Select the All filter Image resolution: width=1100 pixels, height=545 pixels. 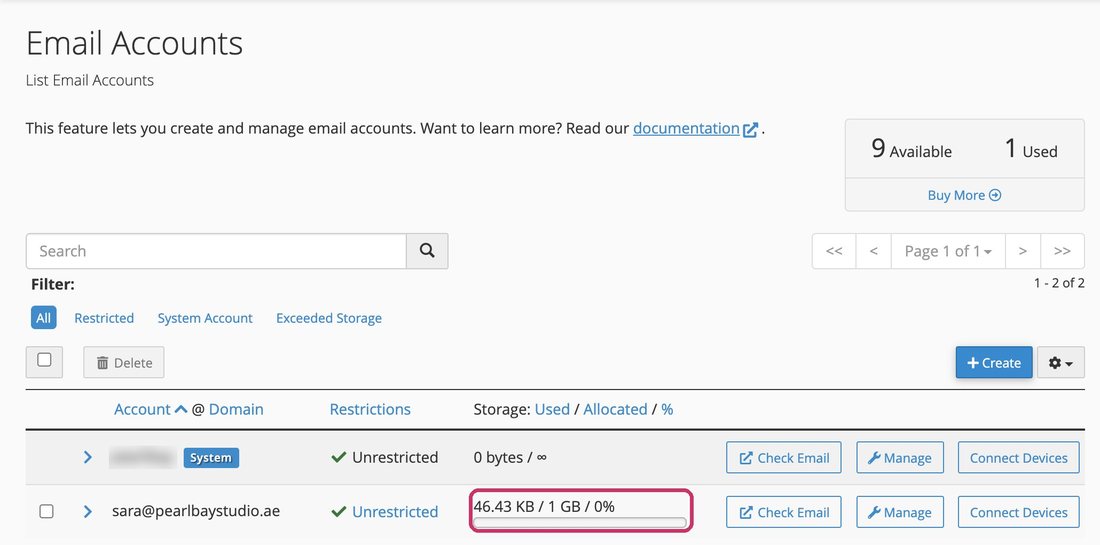(x=43, y=318)
